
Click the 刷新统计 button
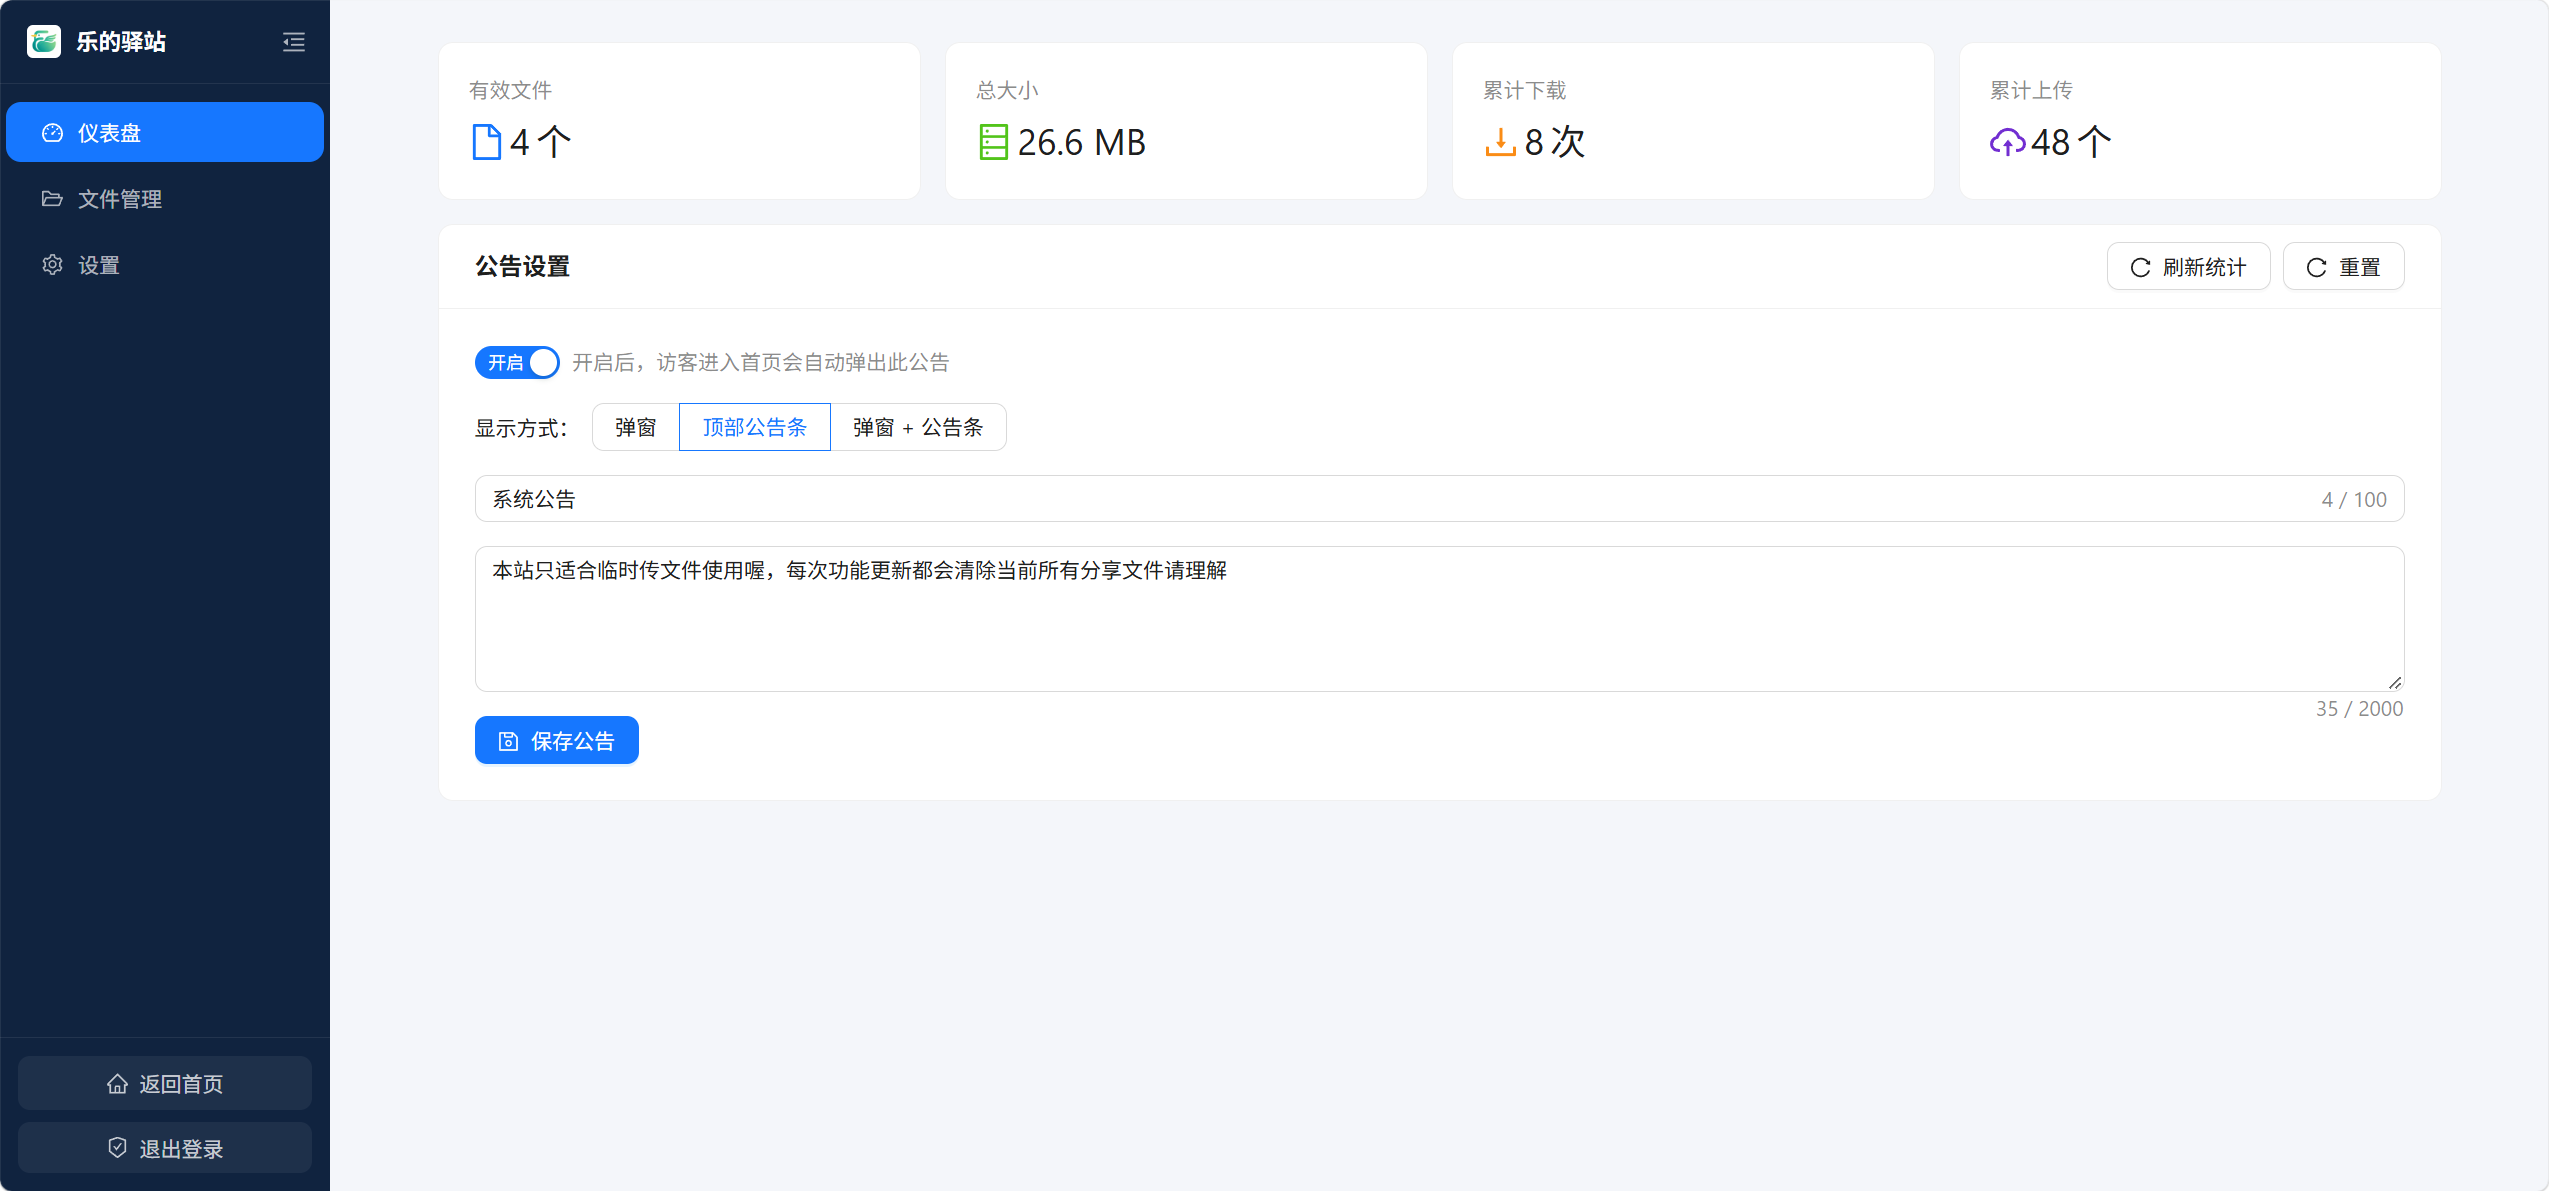(2188, 266)
